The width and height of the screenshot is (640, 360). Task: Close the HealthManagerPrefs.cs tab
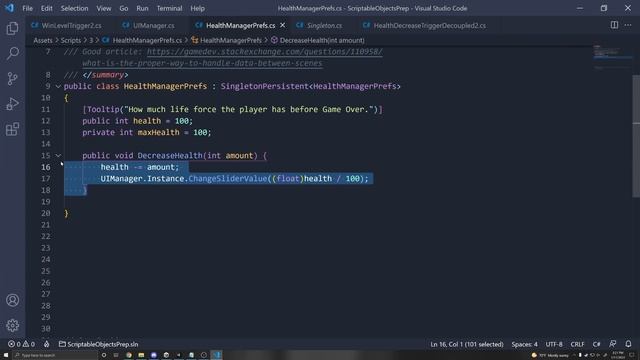coord(282,25)
